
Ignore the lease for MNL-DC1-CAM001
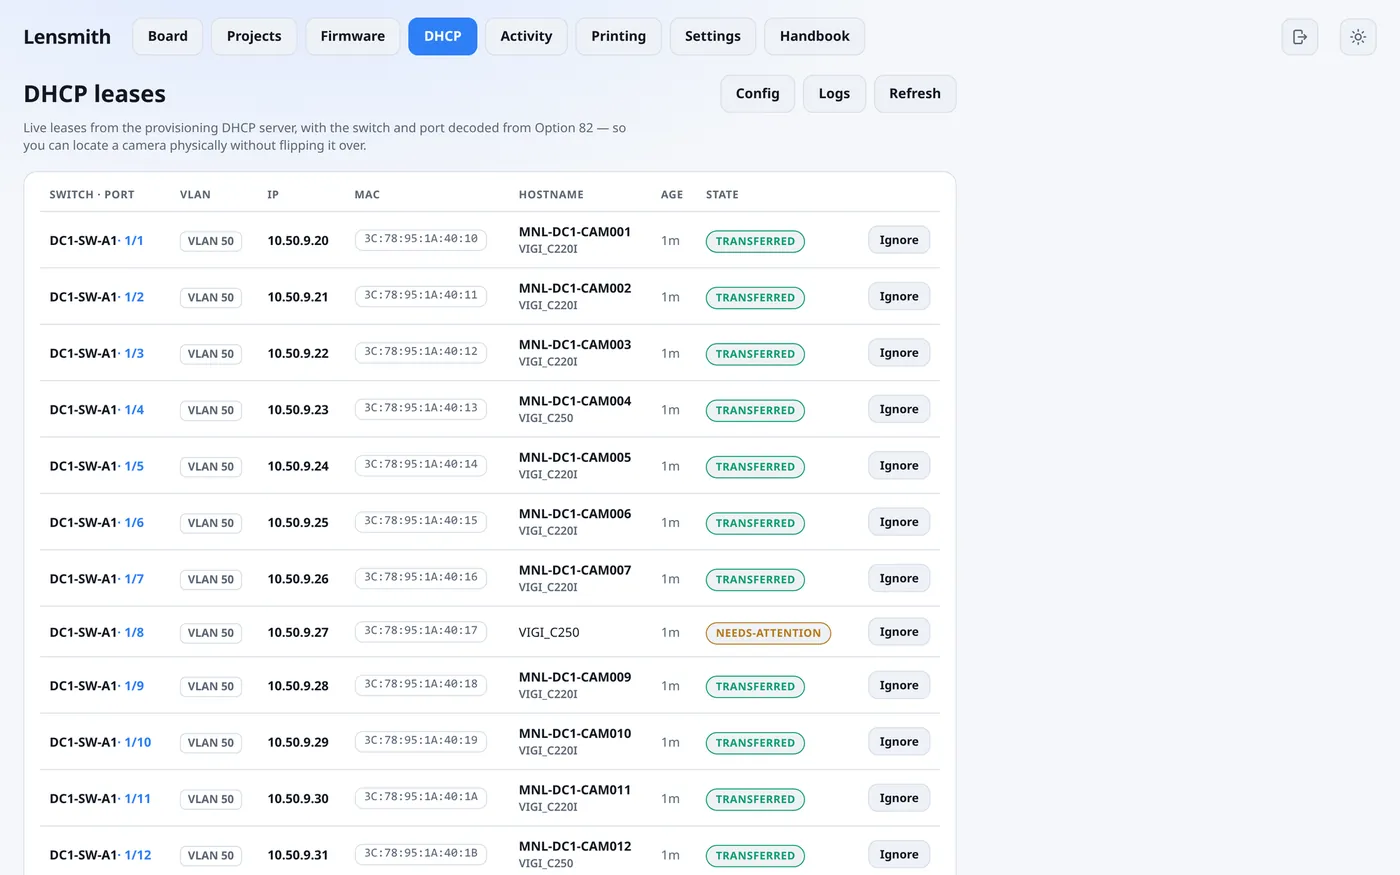click(899, 240)
